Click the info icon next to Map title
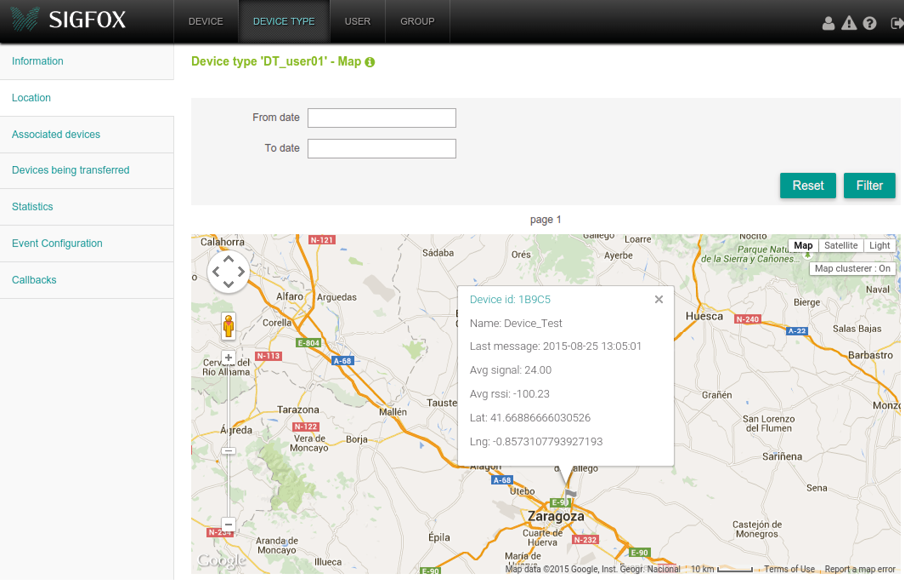 pyautogui.click(x=370, y=62)
